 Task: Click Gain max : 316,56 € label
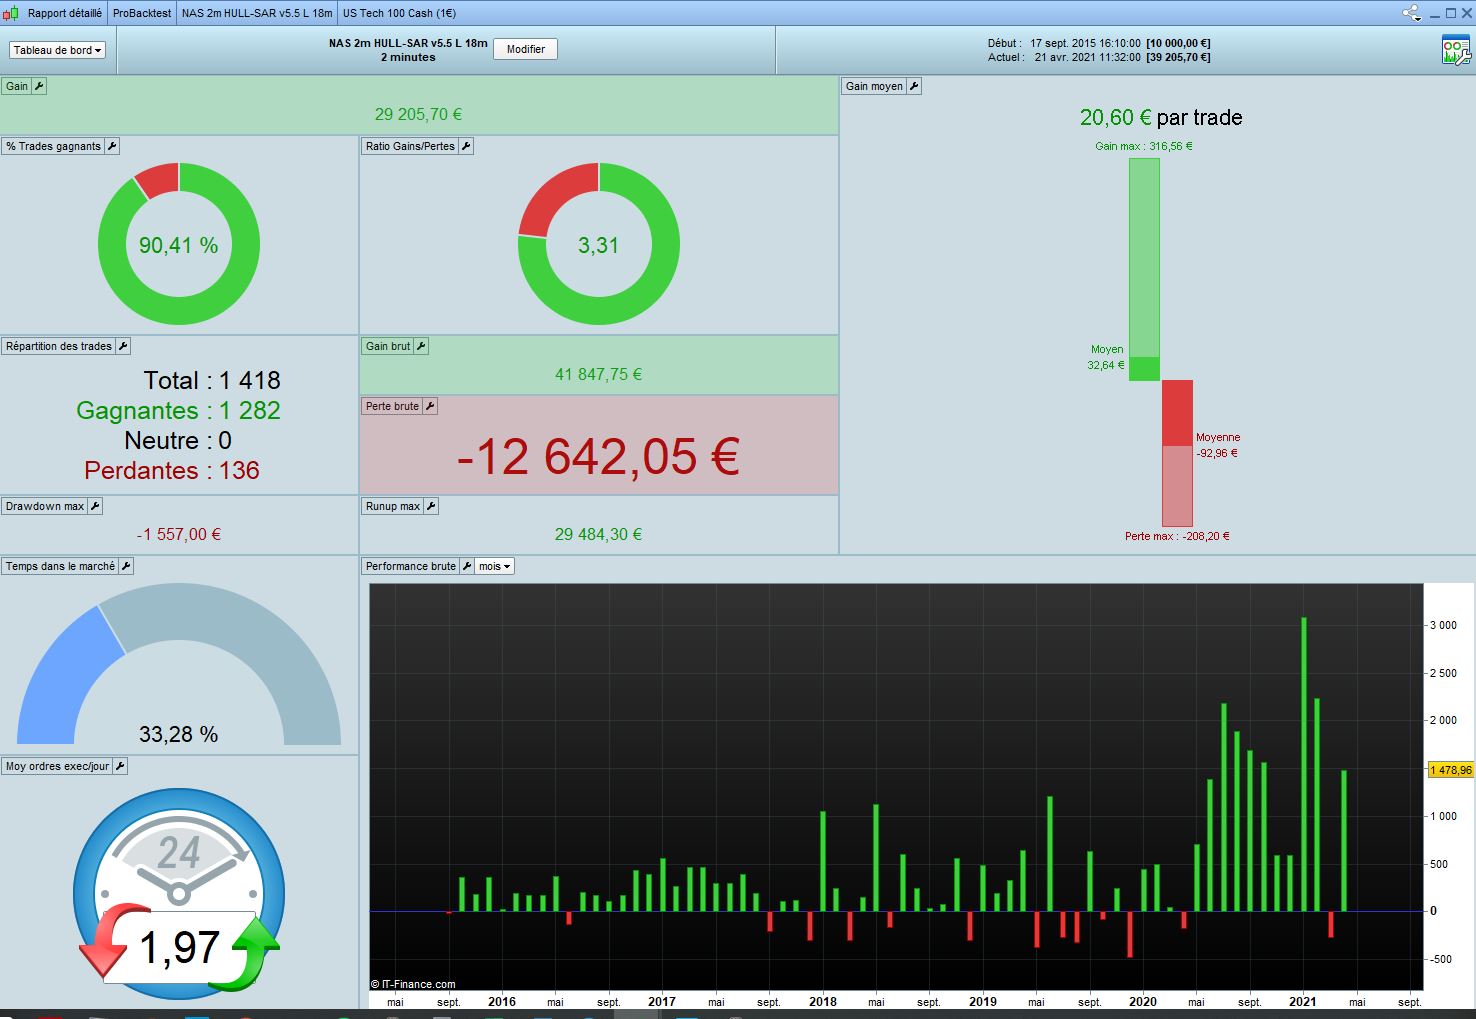1144,146
